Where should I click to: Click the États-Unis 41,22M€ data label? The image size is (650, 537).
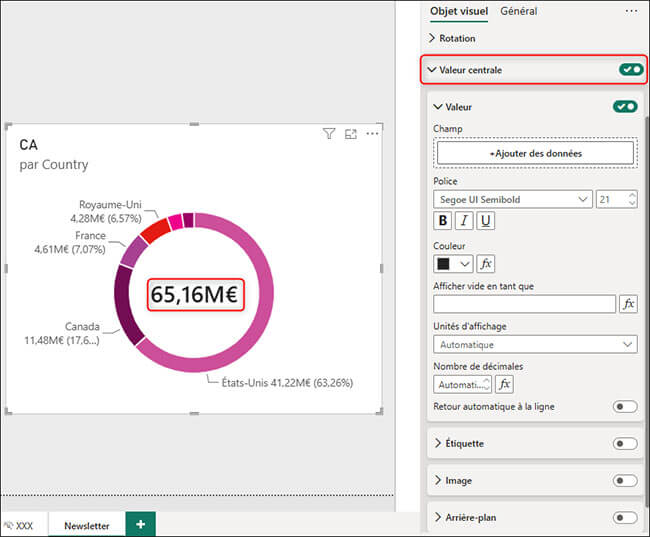tap(287, 382)
